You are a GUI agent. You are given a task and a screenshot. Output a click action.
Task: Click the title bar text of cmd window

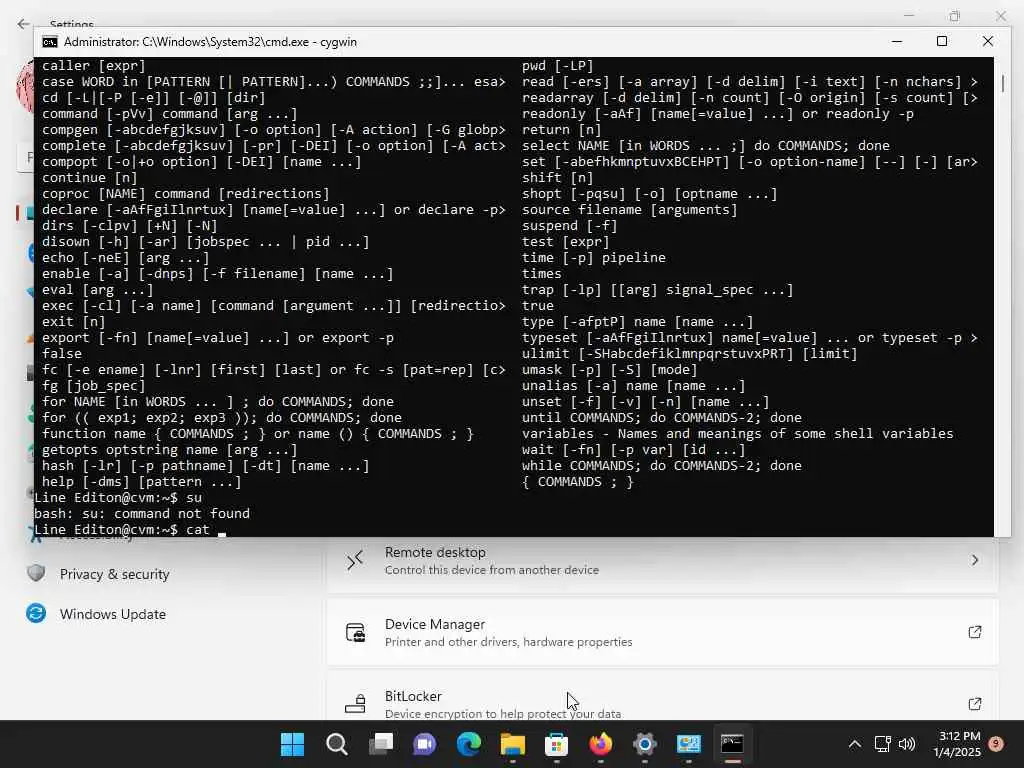[x=210, y=42]
